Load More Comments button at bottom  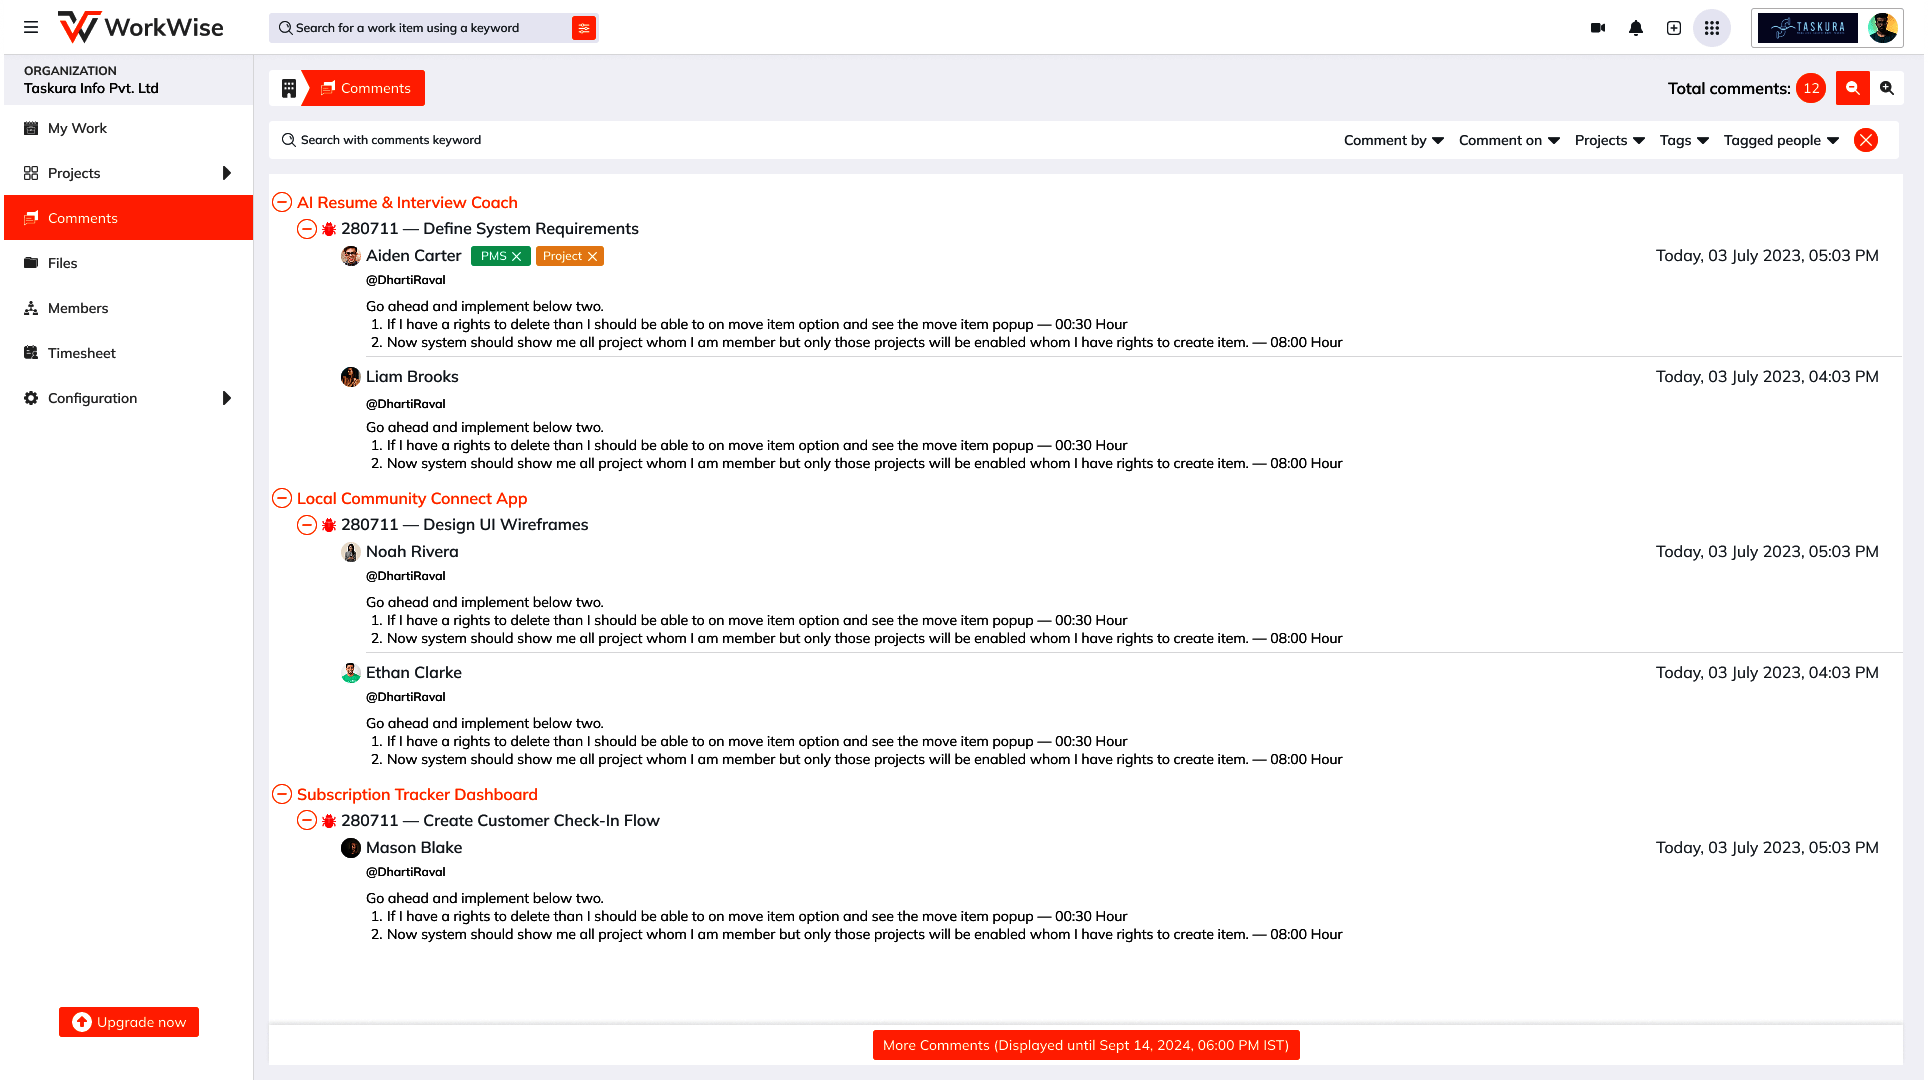(x=1086, y=1045)
